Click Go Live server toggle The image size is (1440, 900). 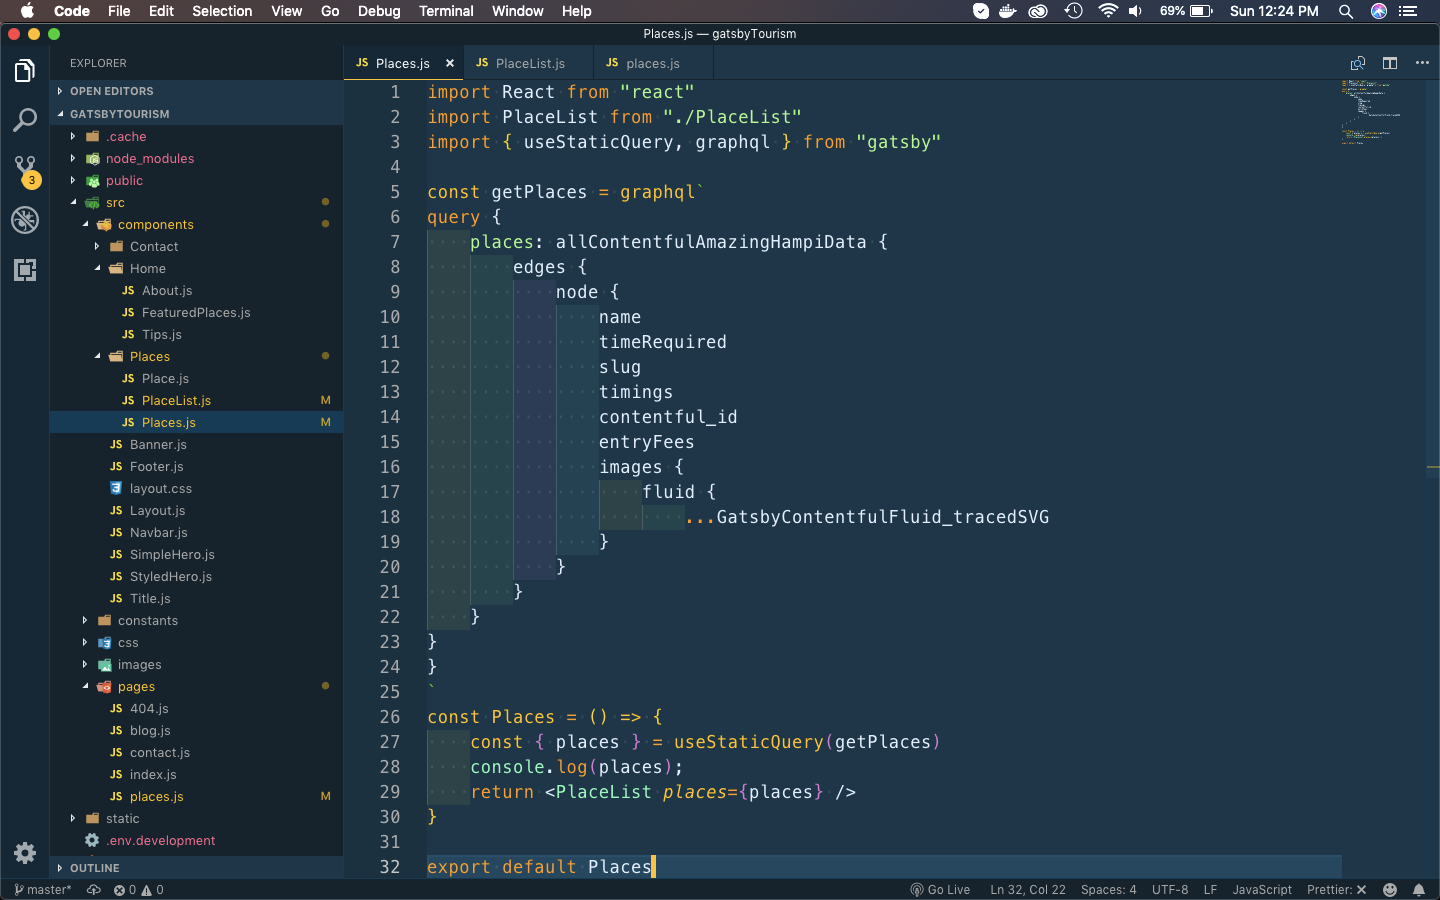pos(940,890)
